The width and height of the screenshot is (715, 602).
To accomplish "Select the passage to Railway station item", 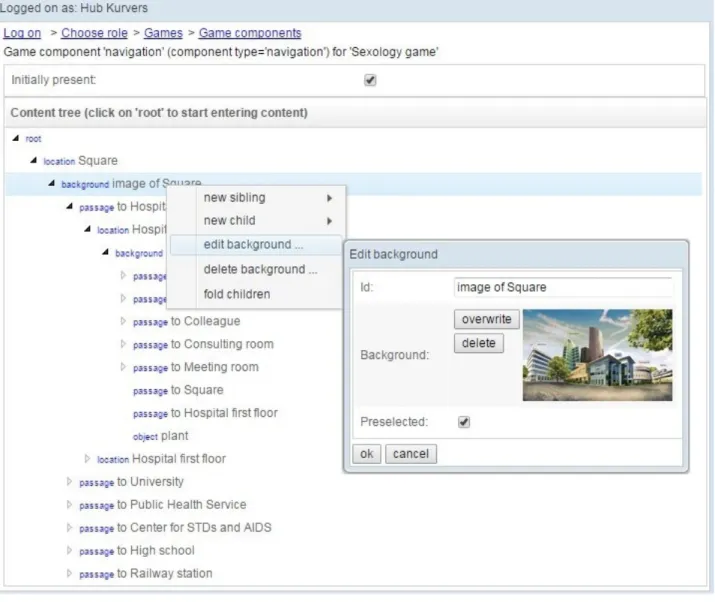I will coord(146,574).
